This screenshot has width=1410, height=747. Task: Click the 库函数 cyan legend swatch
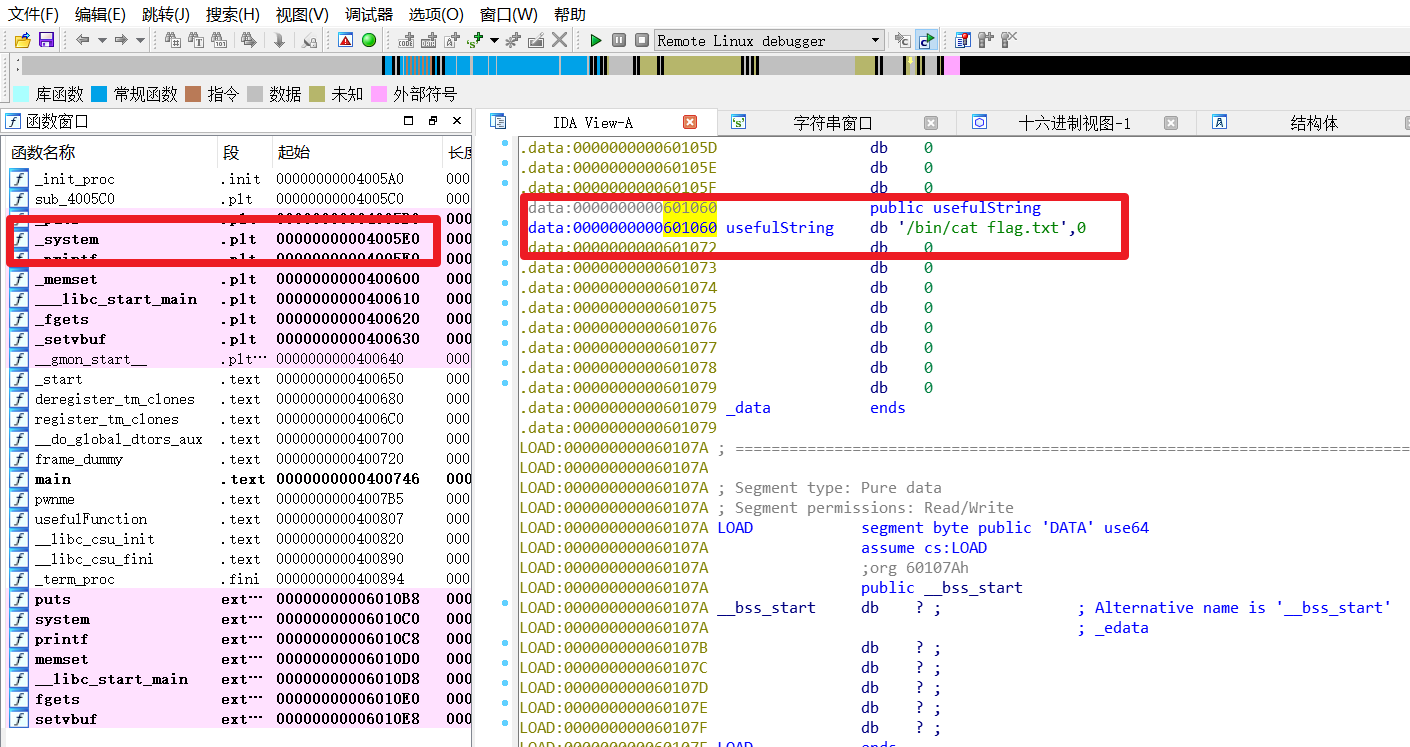[x=21, y=94]
